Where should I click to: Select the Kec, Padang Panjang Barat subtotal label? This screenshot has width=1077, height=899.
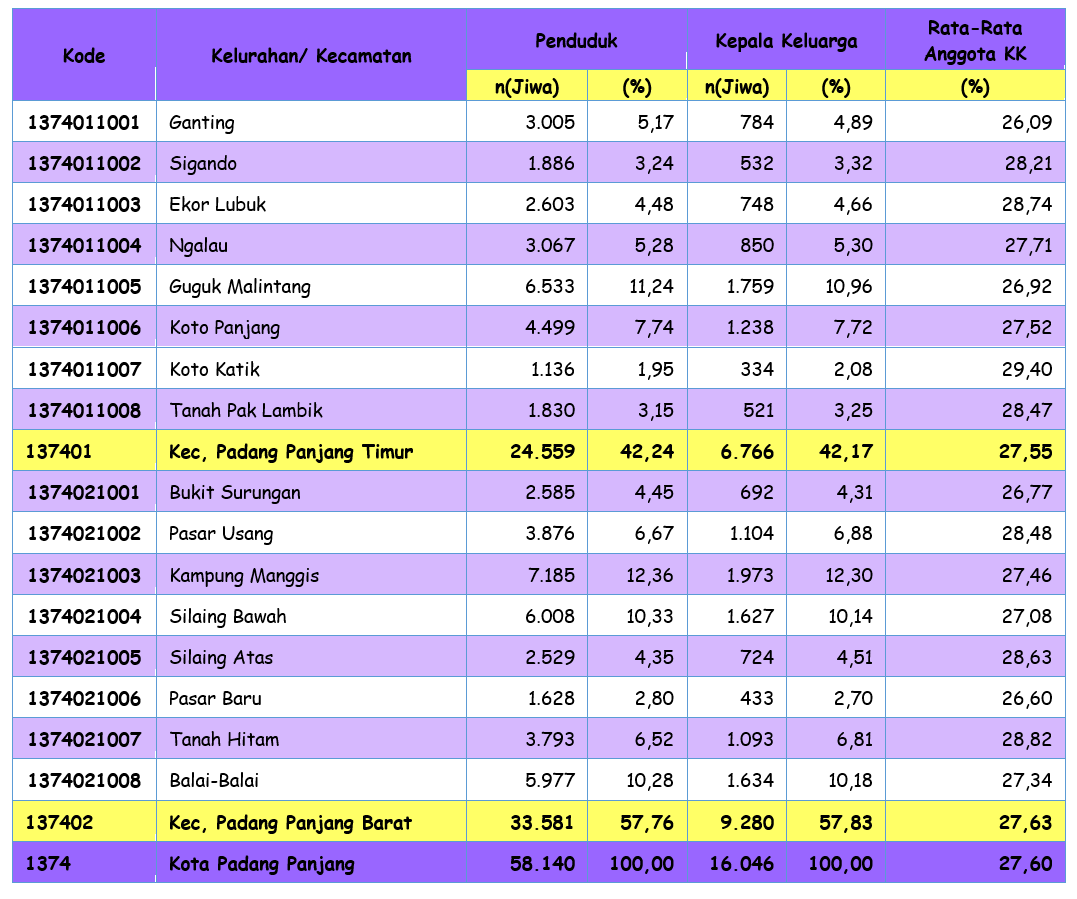point(291,823)
